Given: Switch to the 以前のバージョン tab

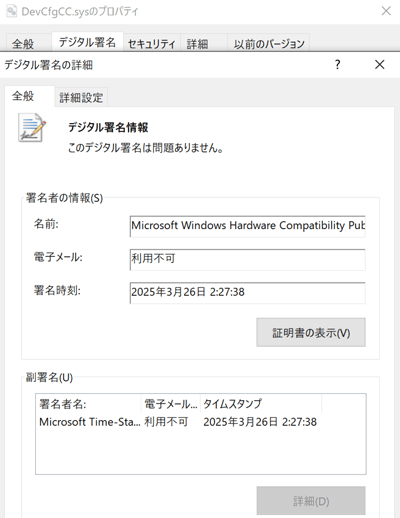Looking at the screenshot, I should pos(269,44).
